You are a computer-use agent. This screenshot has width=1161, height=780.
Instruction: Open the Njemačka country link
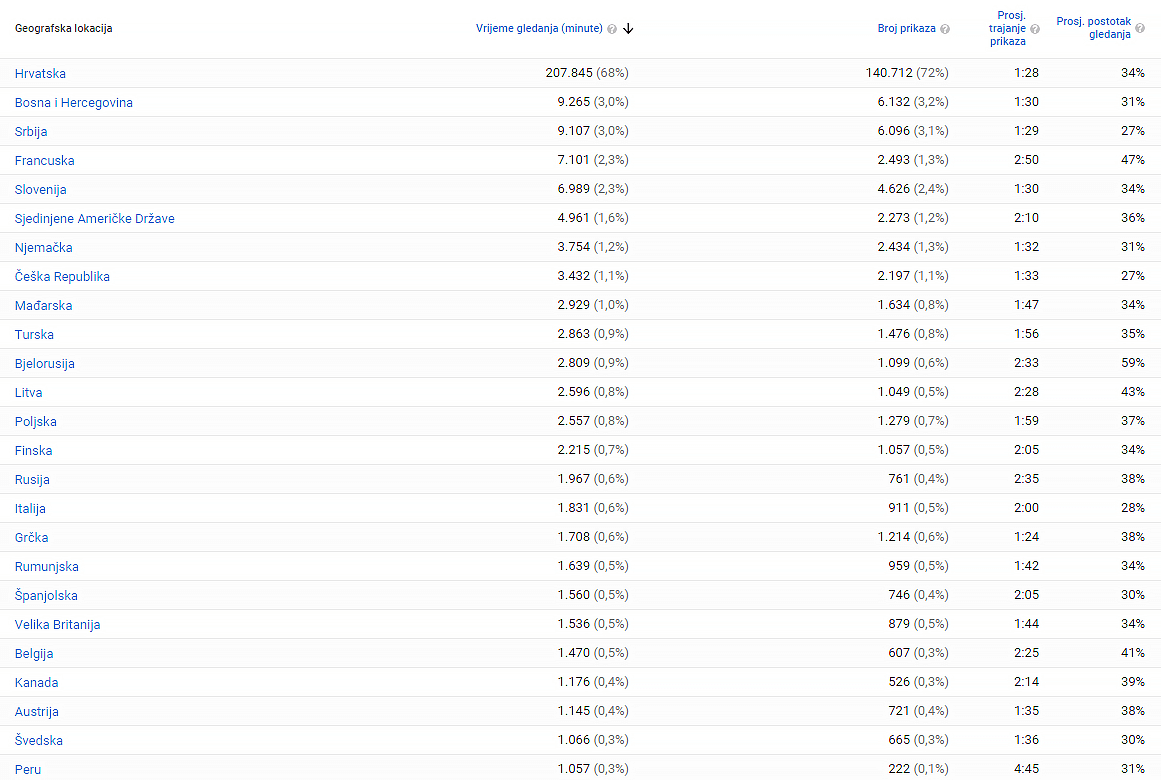(43, 248)
